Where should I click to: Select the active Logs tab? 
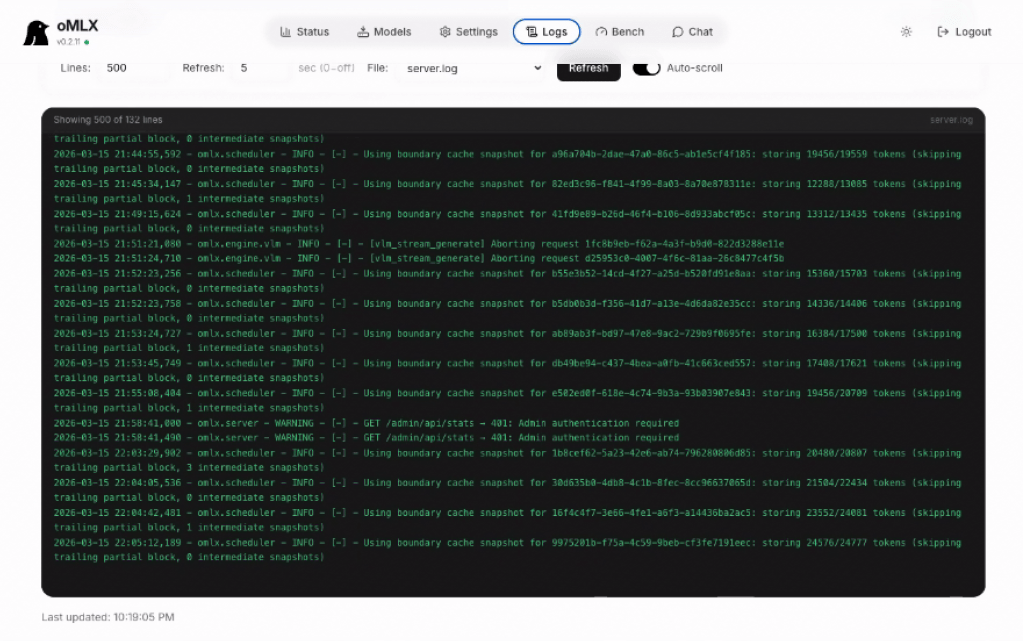click(546, 32)
